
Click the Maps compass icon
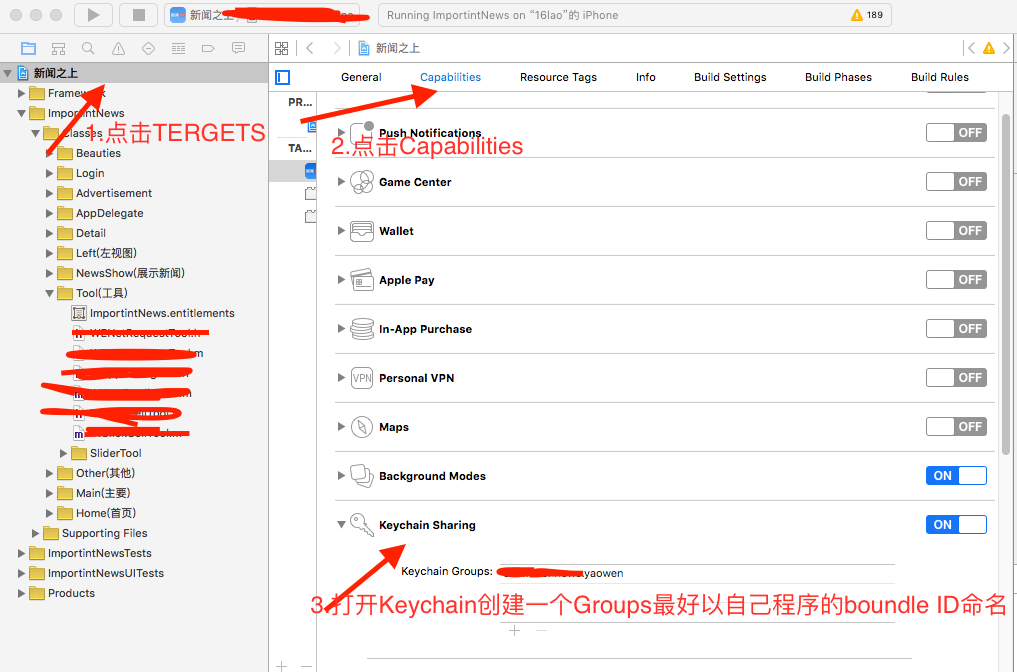coord(362,427)
